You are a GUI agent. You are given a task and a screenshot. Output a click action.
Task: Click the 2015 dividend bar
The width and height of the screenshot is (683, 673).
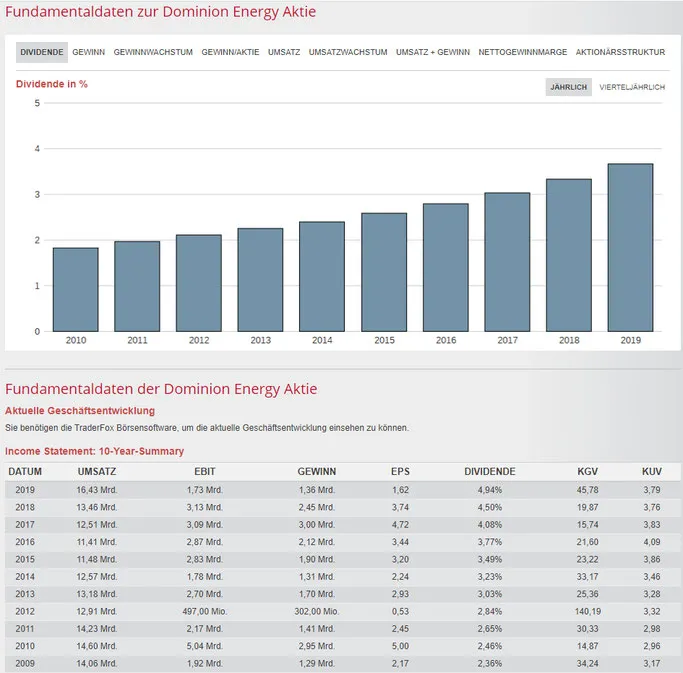pos(384,272)
